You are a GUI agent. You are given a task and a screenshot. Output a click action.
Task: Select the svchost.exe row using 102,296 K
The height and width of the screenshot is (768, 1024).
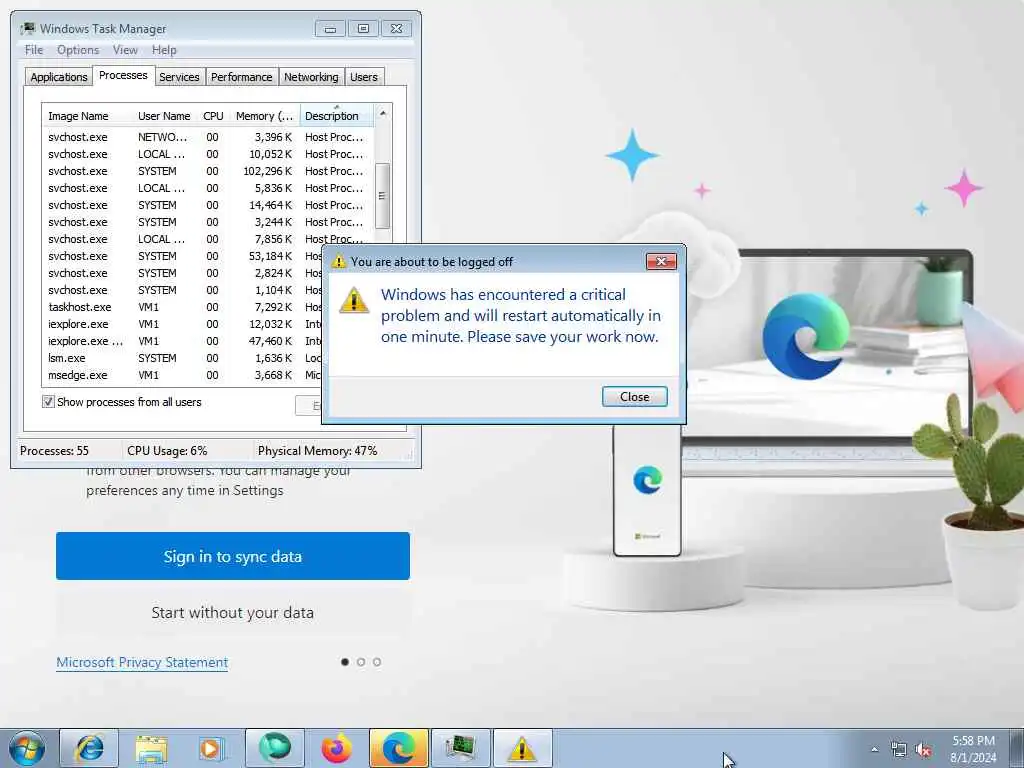208,171
